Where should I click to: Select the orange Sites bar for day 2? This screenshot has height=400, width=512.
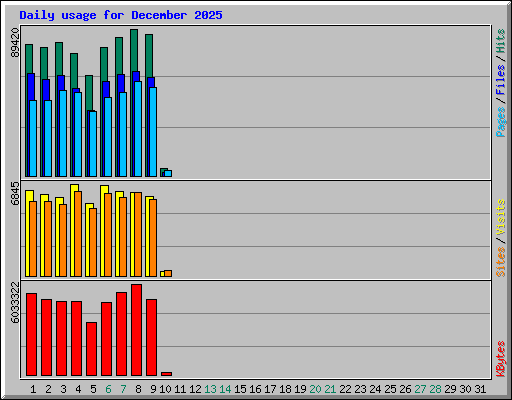(48, 239)
